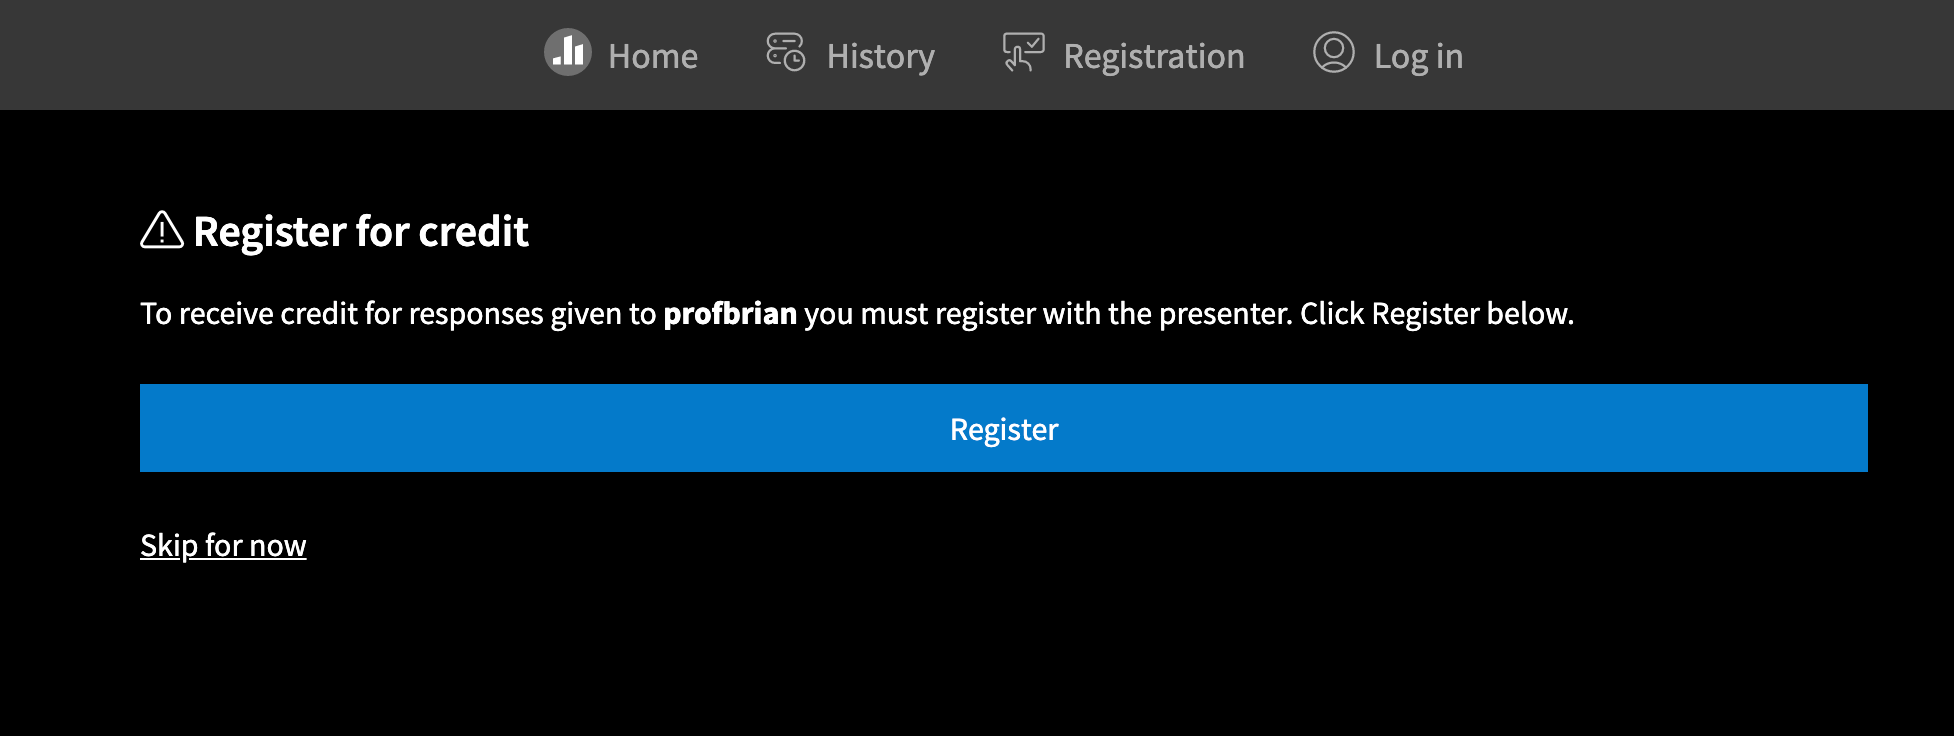
Task: Click the word 'Skip' in the underlined link
Action: point(169,545)
